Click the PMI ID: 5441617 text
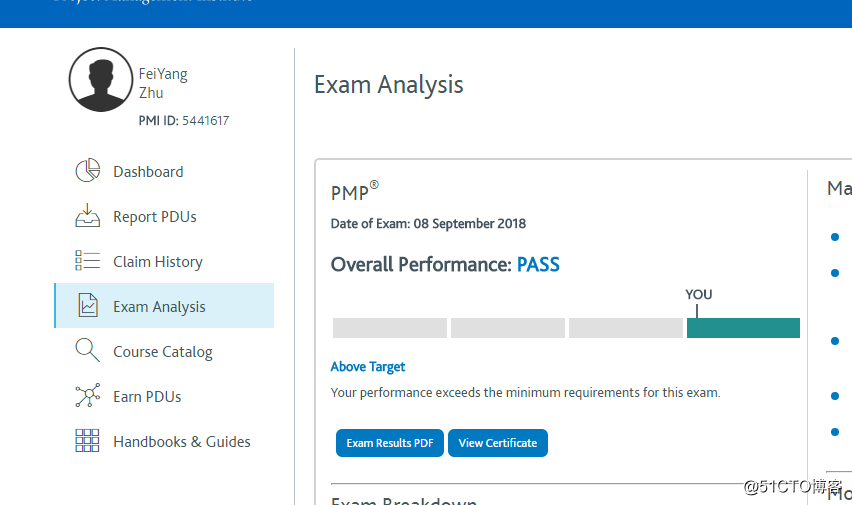Screen dimensions: 852x505 pos(184,120)
